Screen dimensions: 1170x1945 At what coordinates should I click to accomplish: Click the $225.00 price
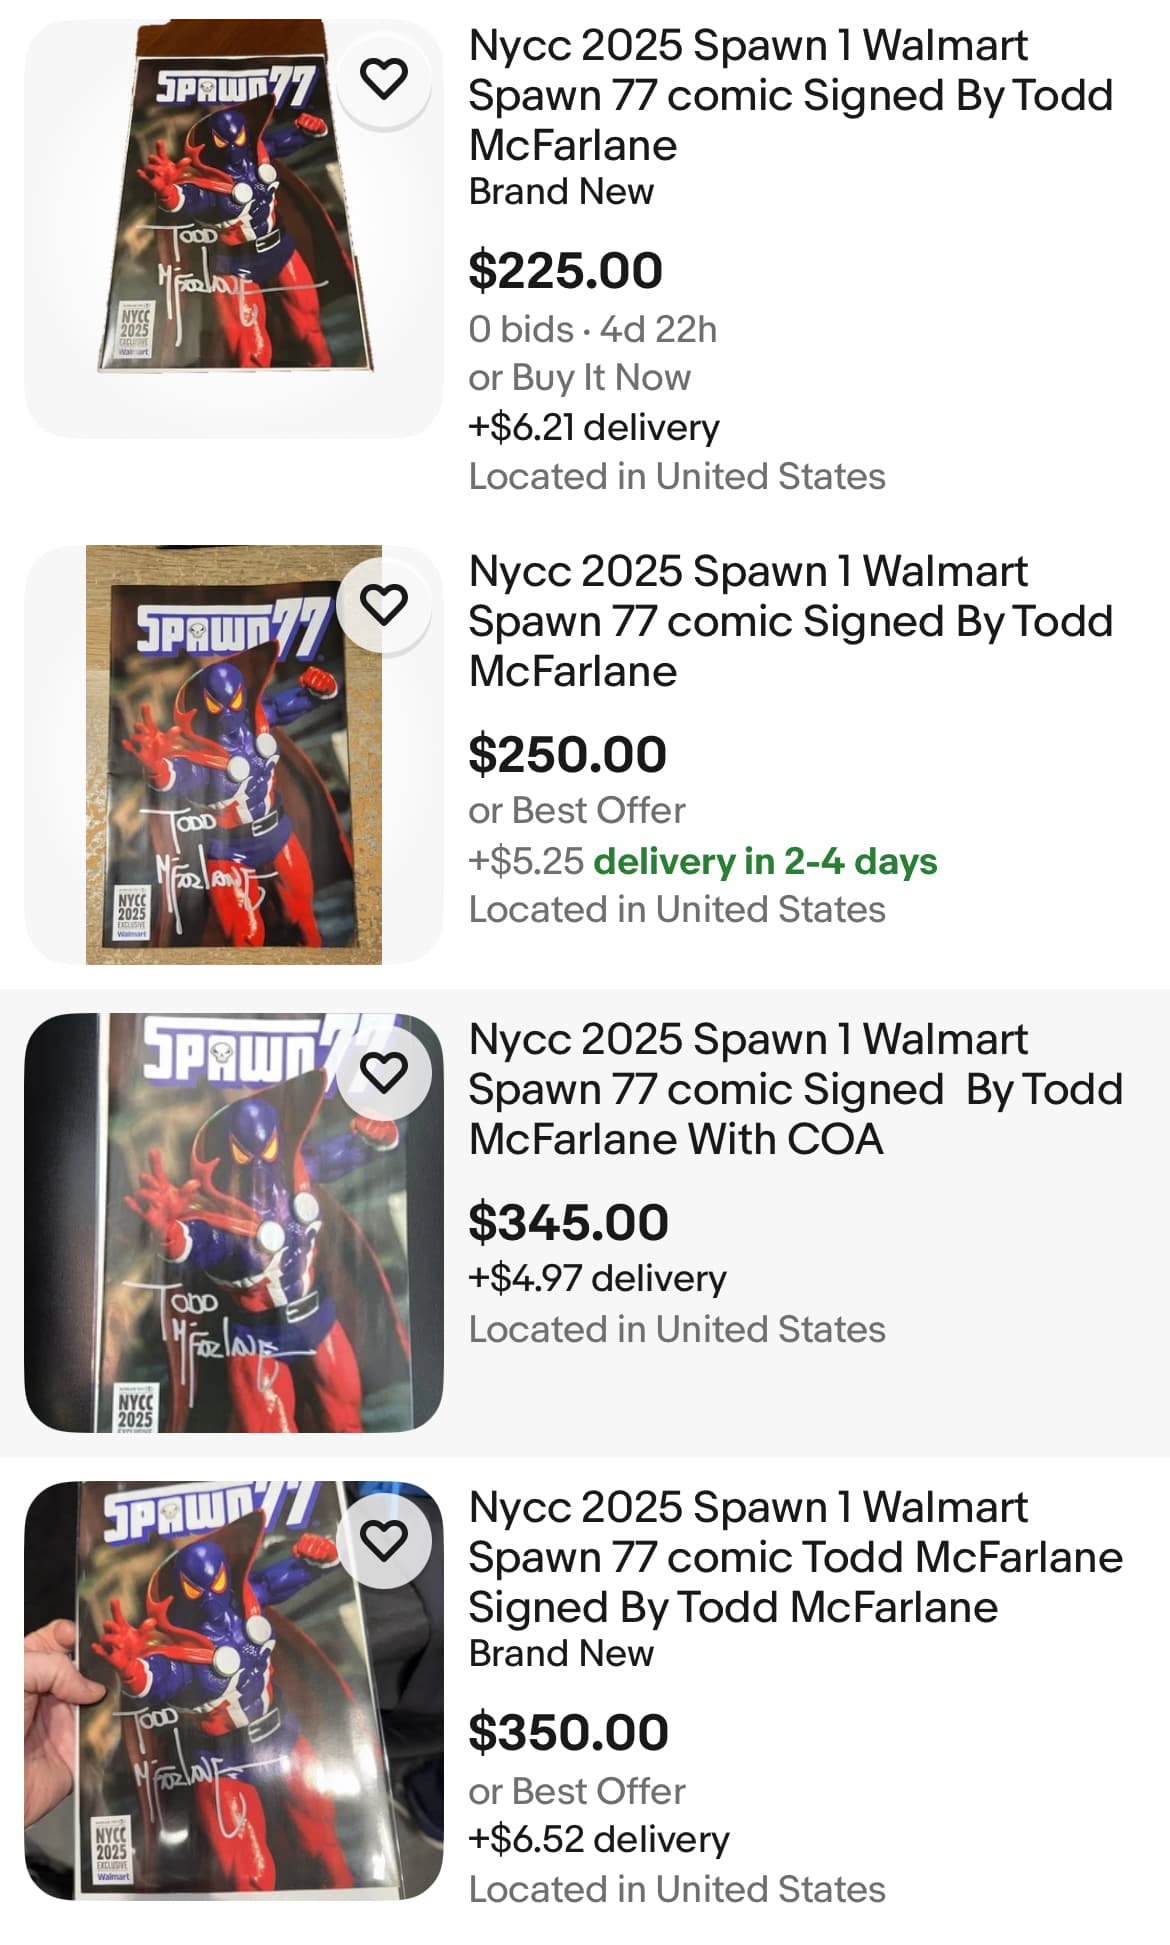click(x=566, y=271)
